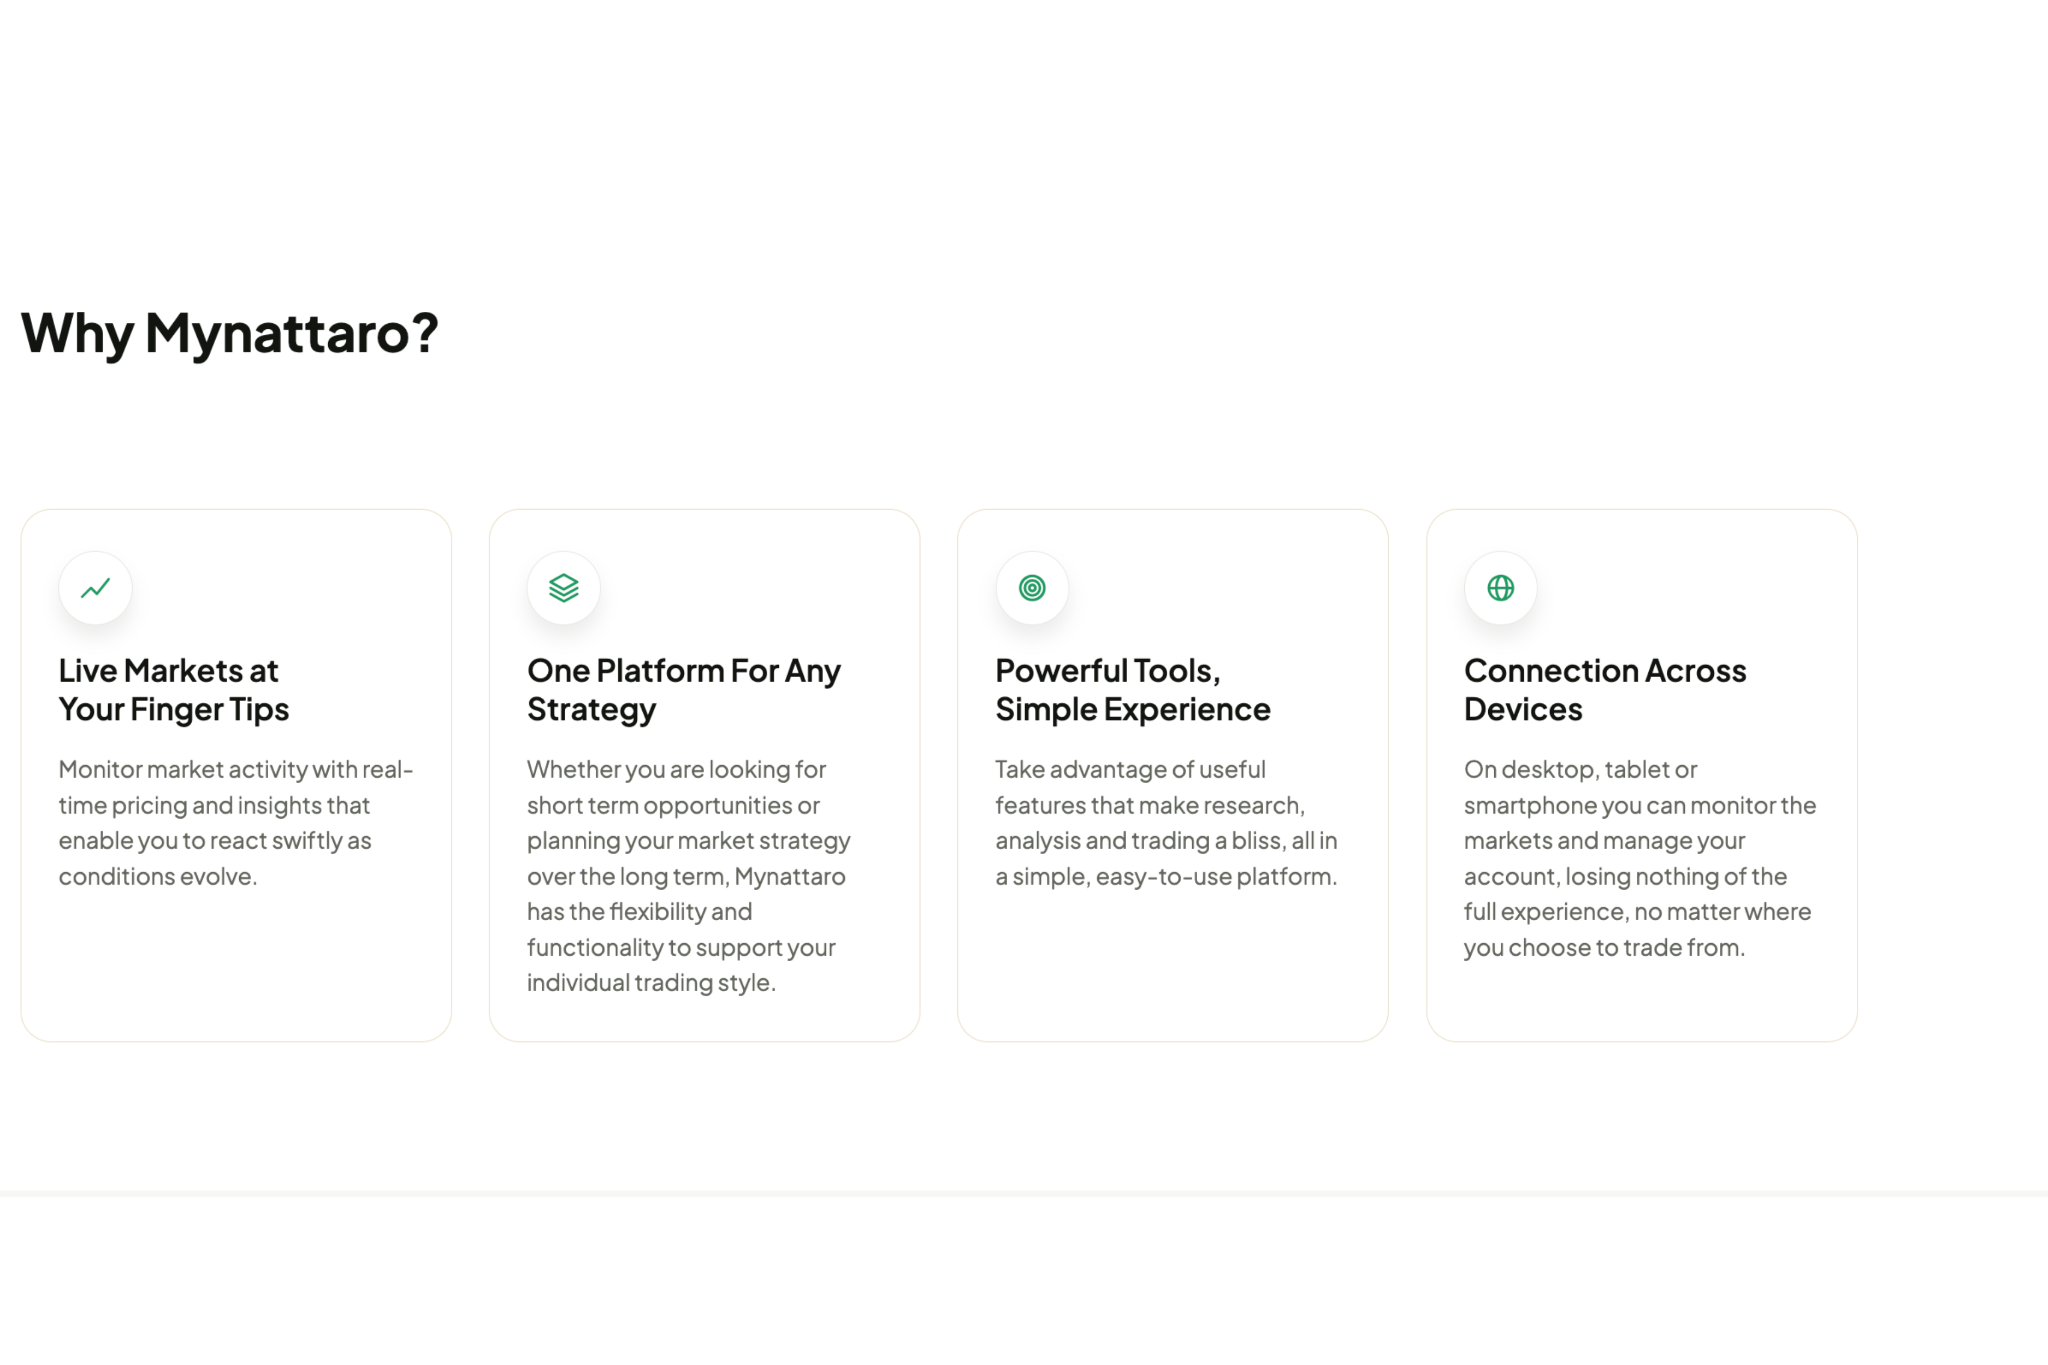2048x1365 pixels.
Task: Click the green target circles icon
Action: [x=1032, y=588]
